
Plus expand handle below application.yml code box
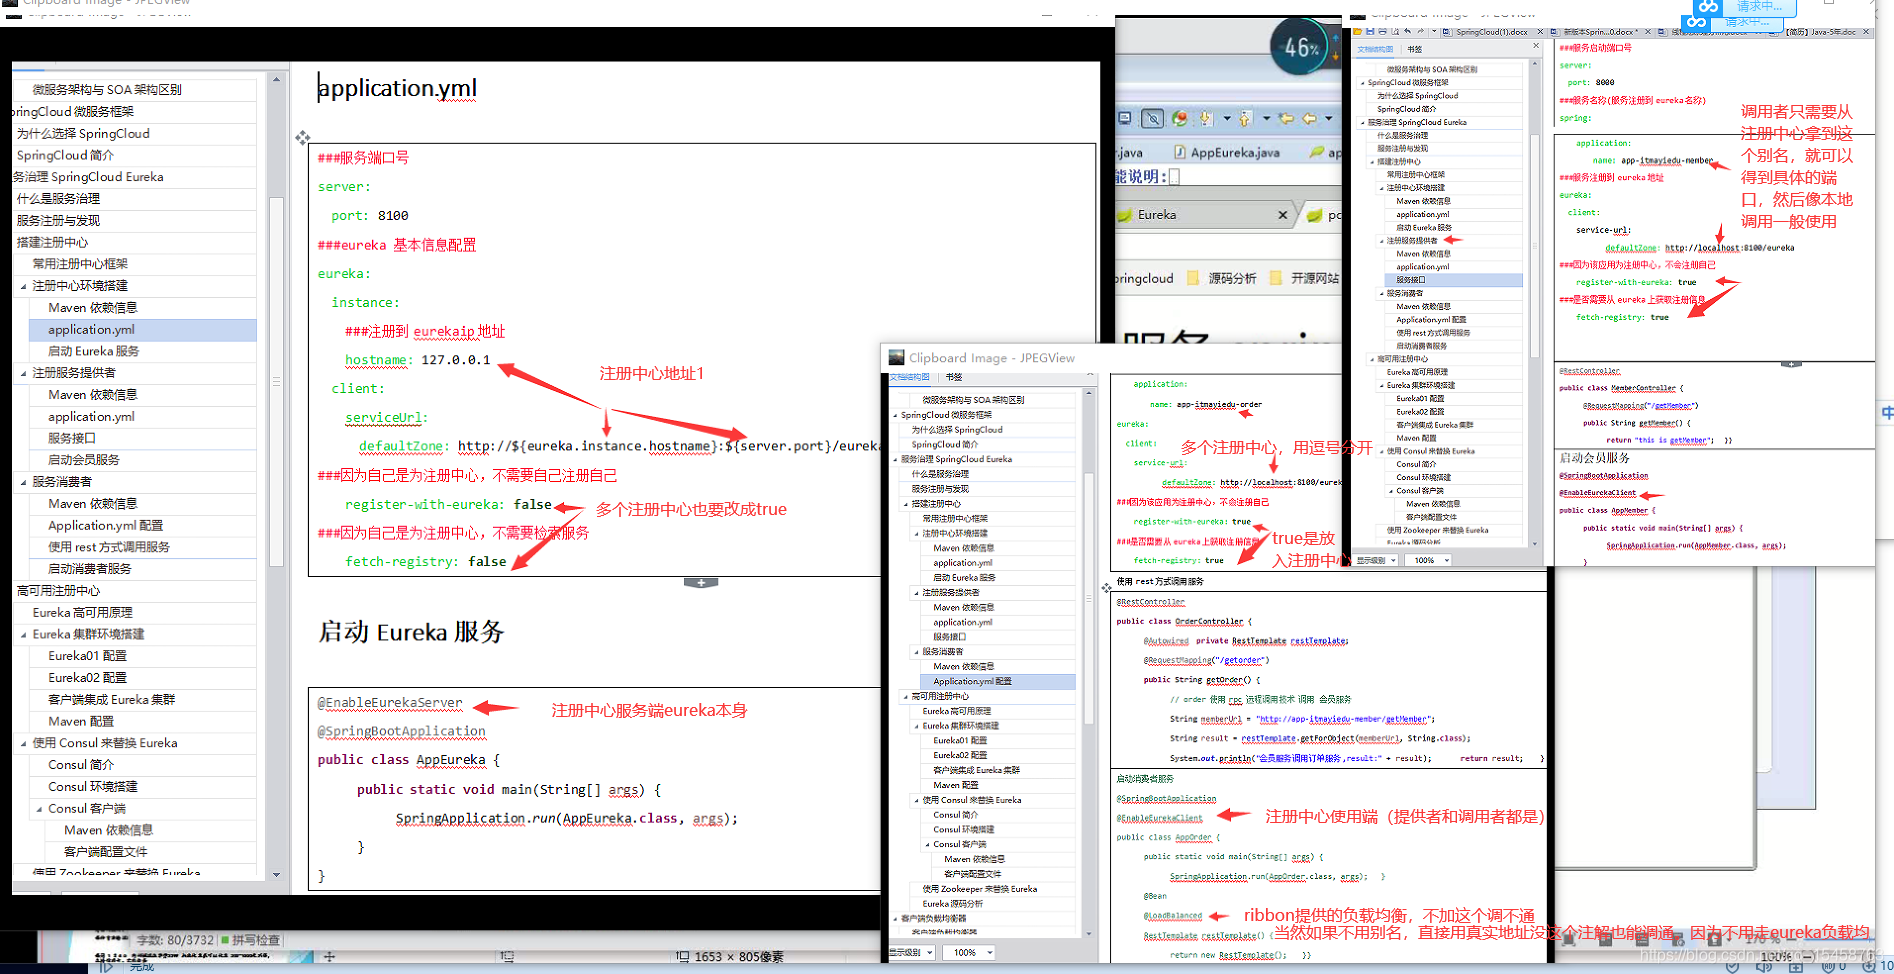click(x=701, y=582)
